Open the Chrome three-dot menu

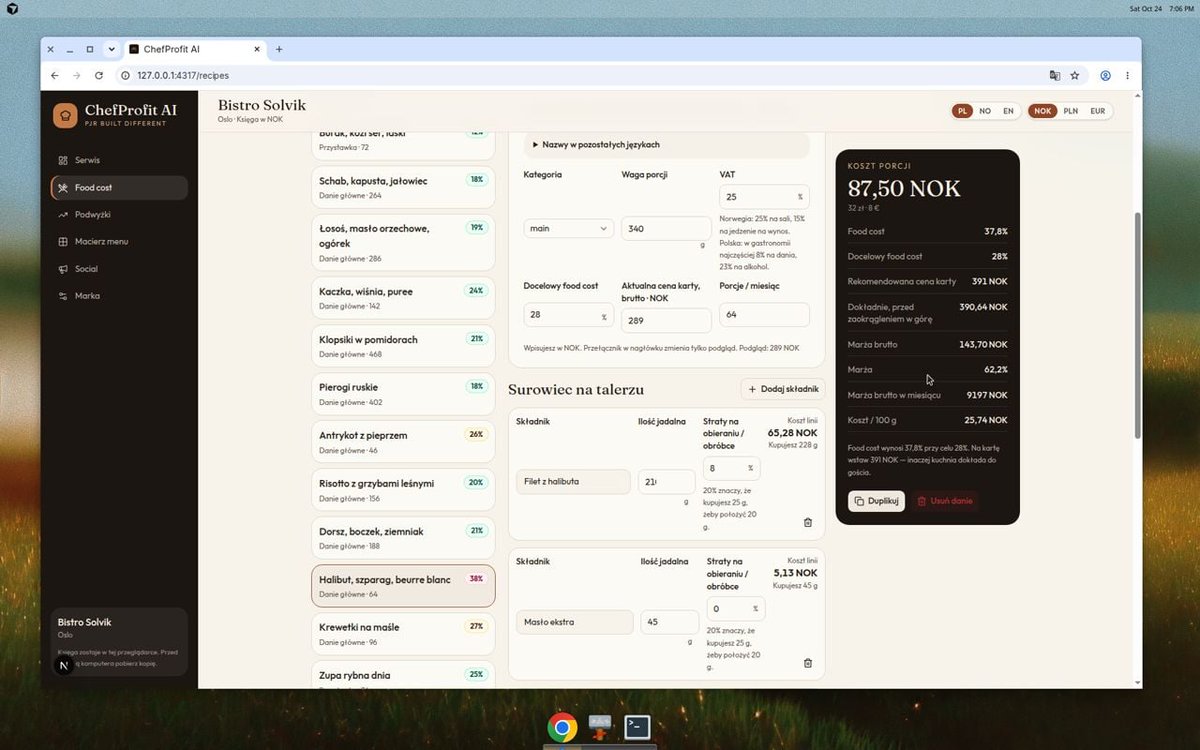coord(1128,75)
